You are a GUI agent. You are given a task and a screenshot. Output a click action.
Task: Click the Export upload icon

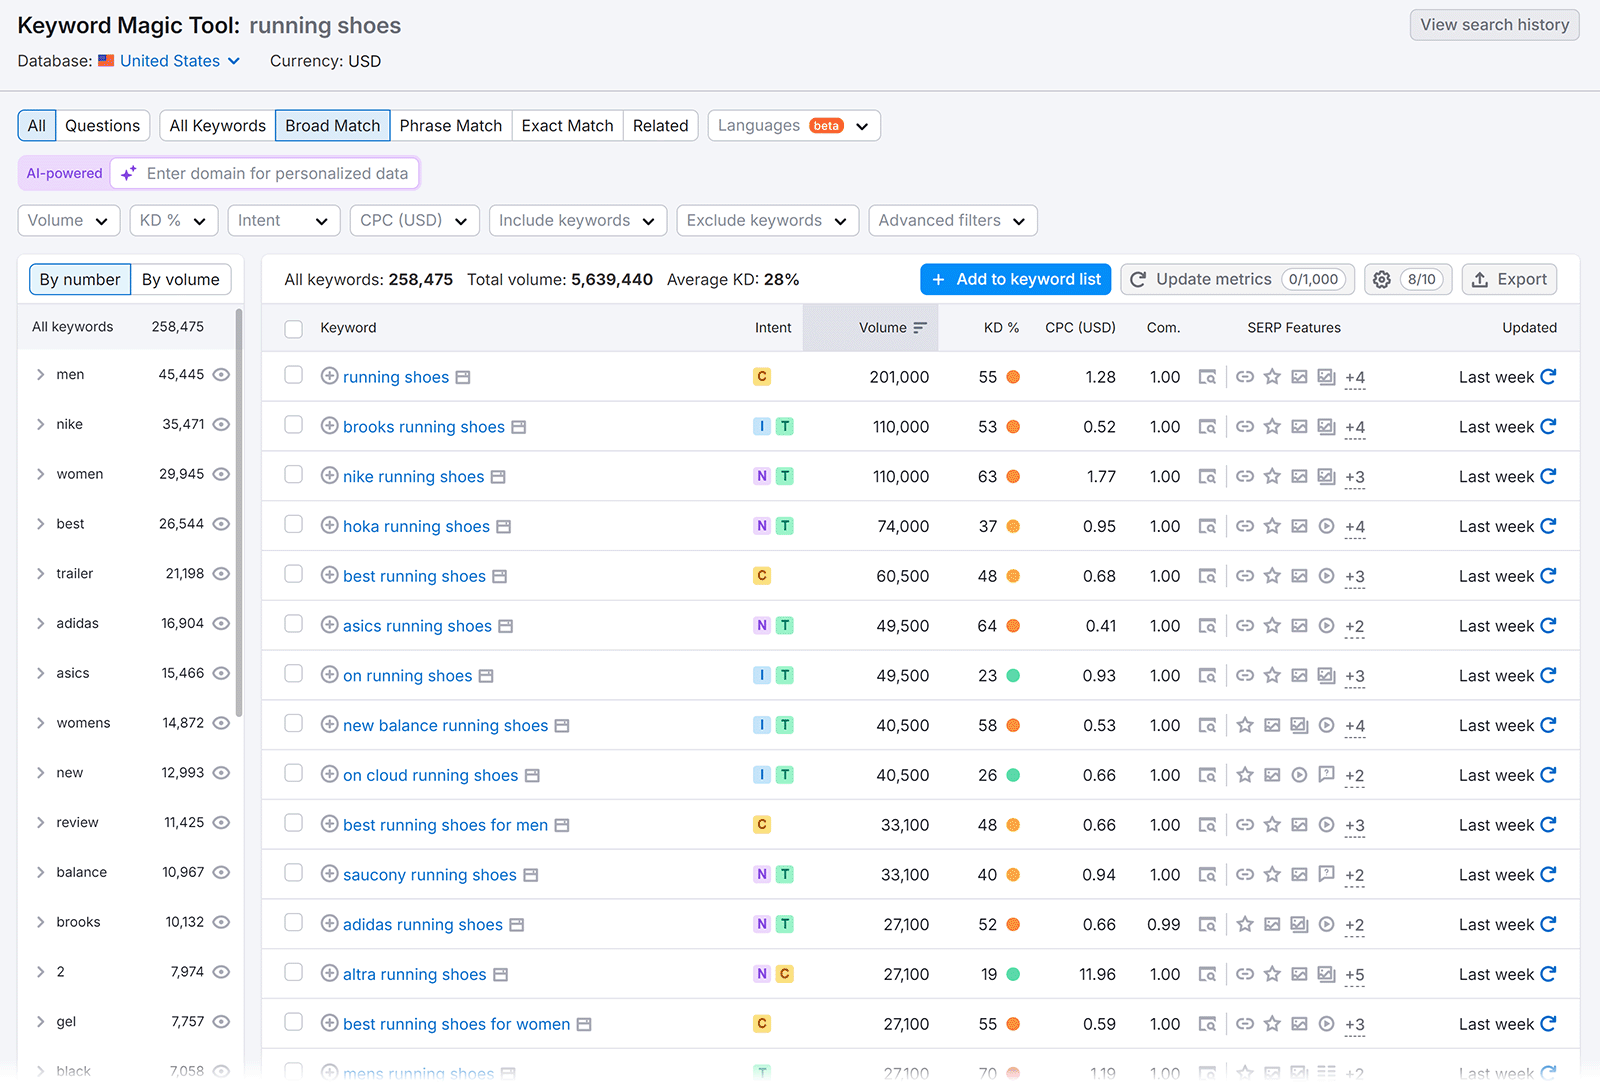point(1479,279)
